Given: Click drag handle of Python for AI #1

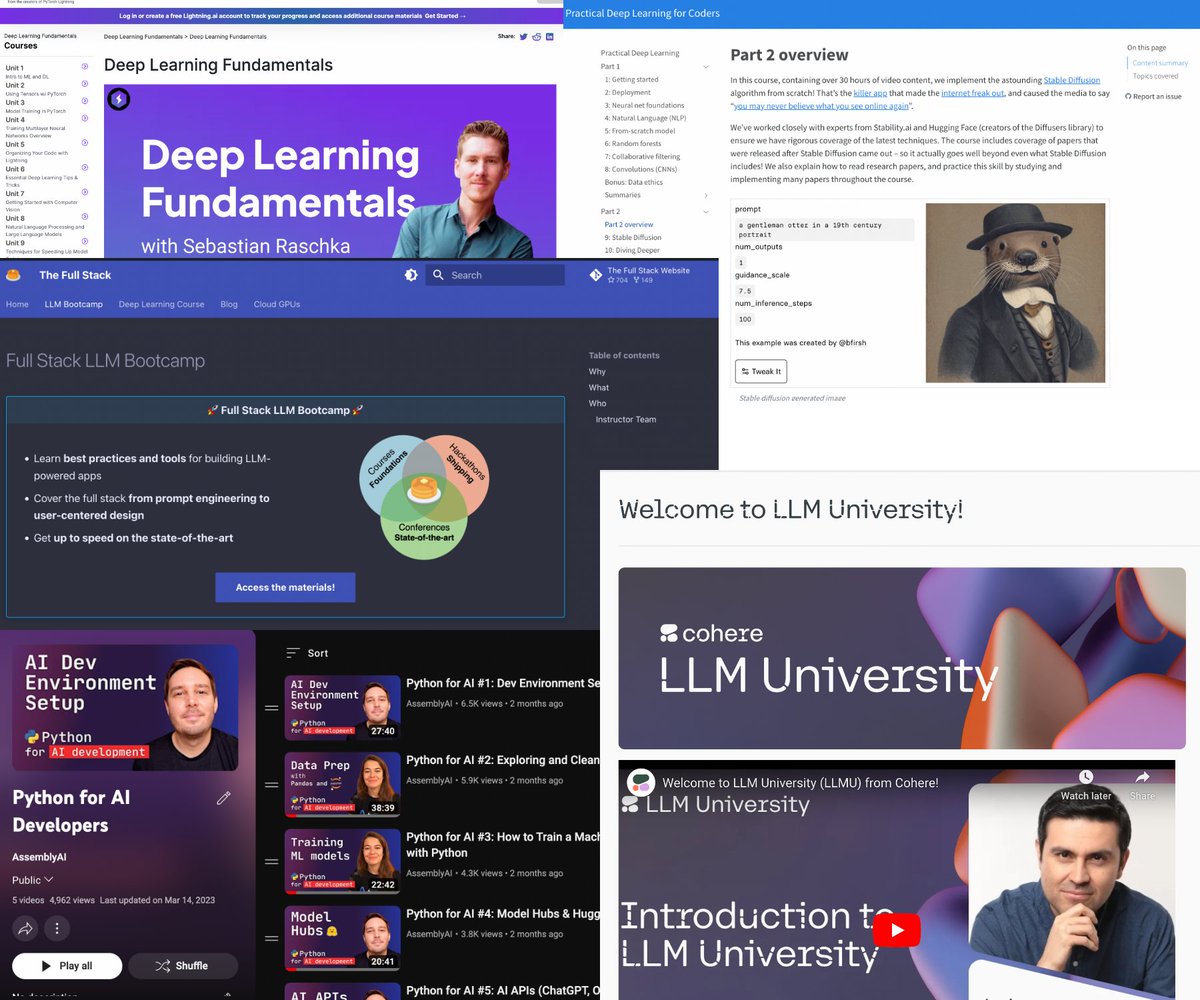Looking at the screenshot, I should tap(271, 708).
